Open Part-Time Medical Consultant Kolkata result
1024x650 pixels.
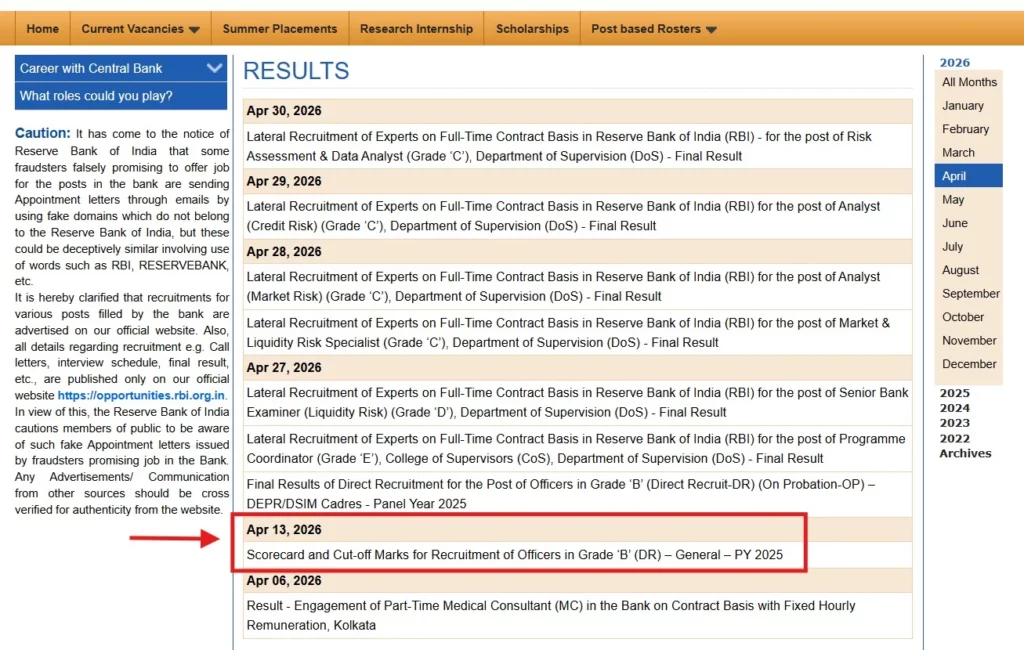pos(551,615)
